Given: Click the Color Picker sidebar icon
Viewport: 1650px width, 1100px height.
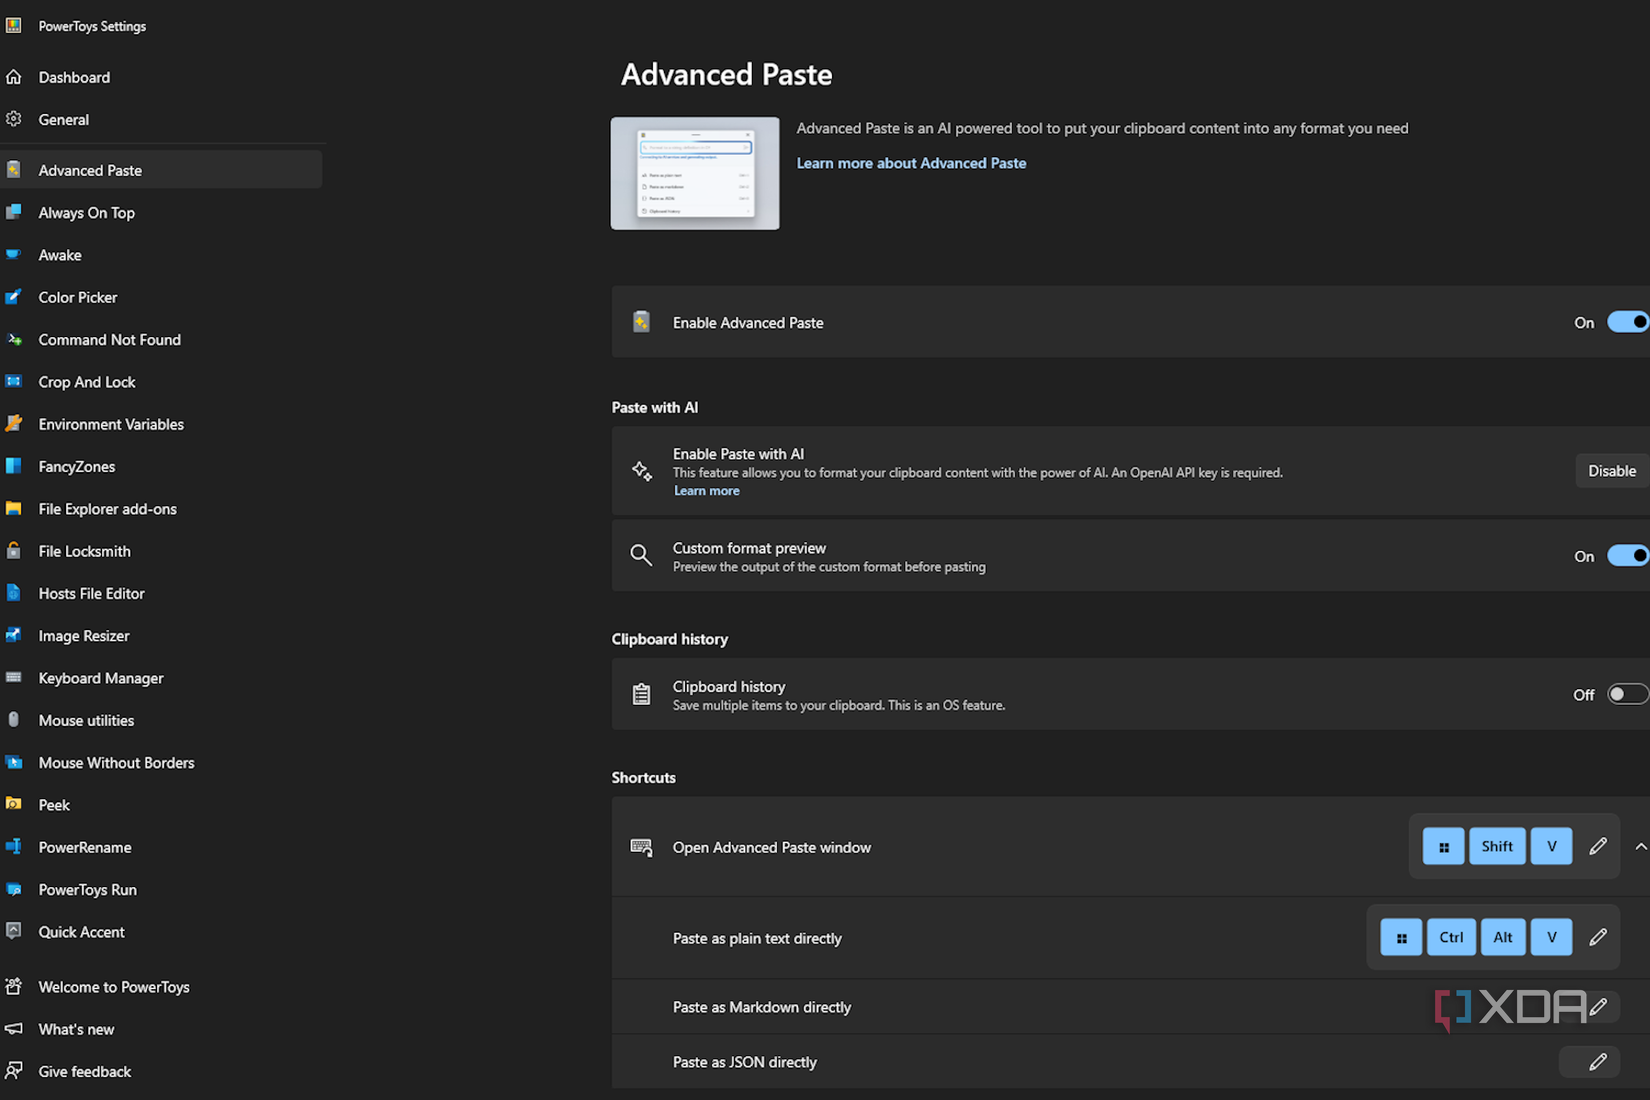Looking at the screenshot, I should coord(14,297).
